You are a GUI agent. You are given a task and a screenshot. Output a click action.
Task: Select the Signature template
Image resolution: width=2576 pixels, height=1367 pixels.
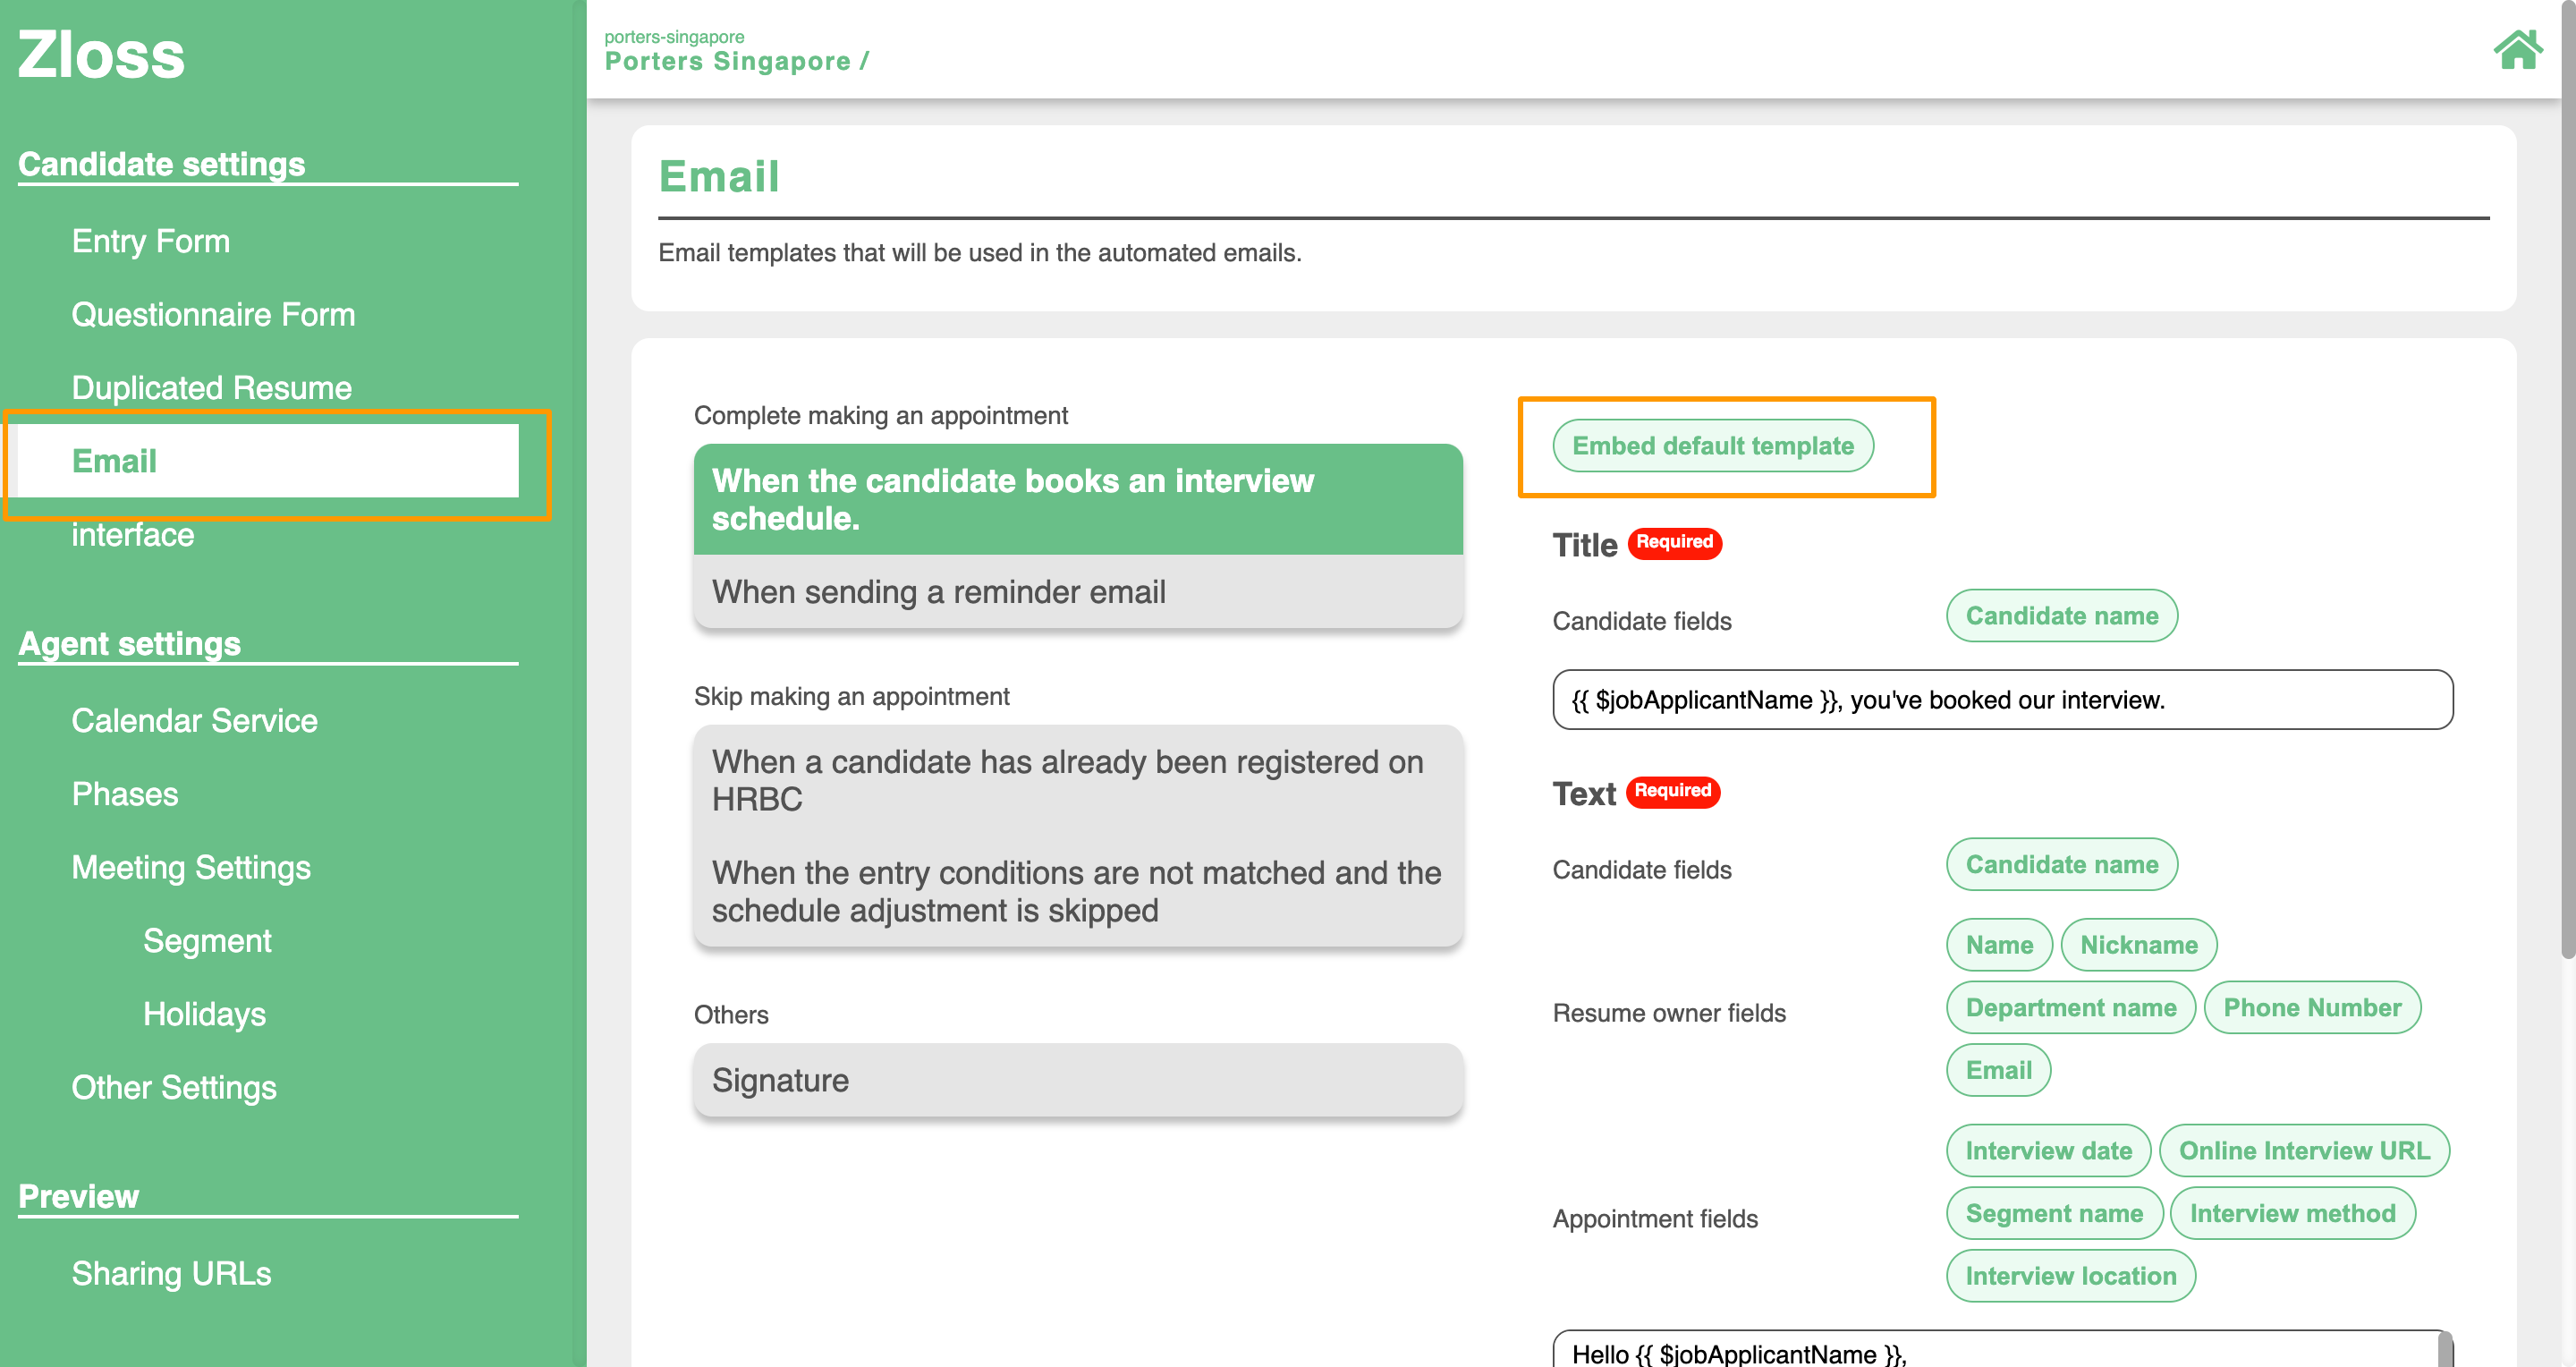1078,1080
